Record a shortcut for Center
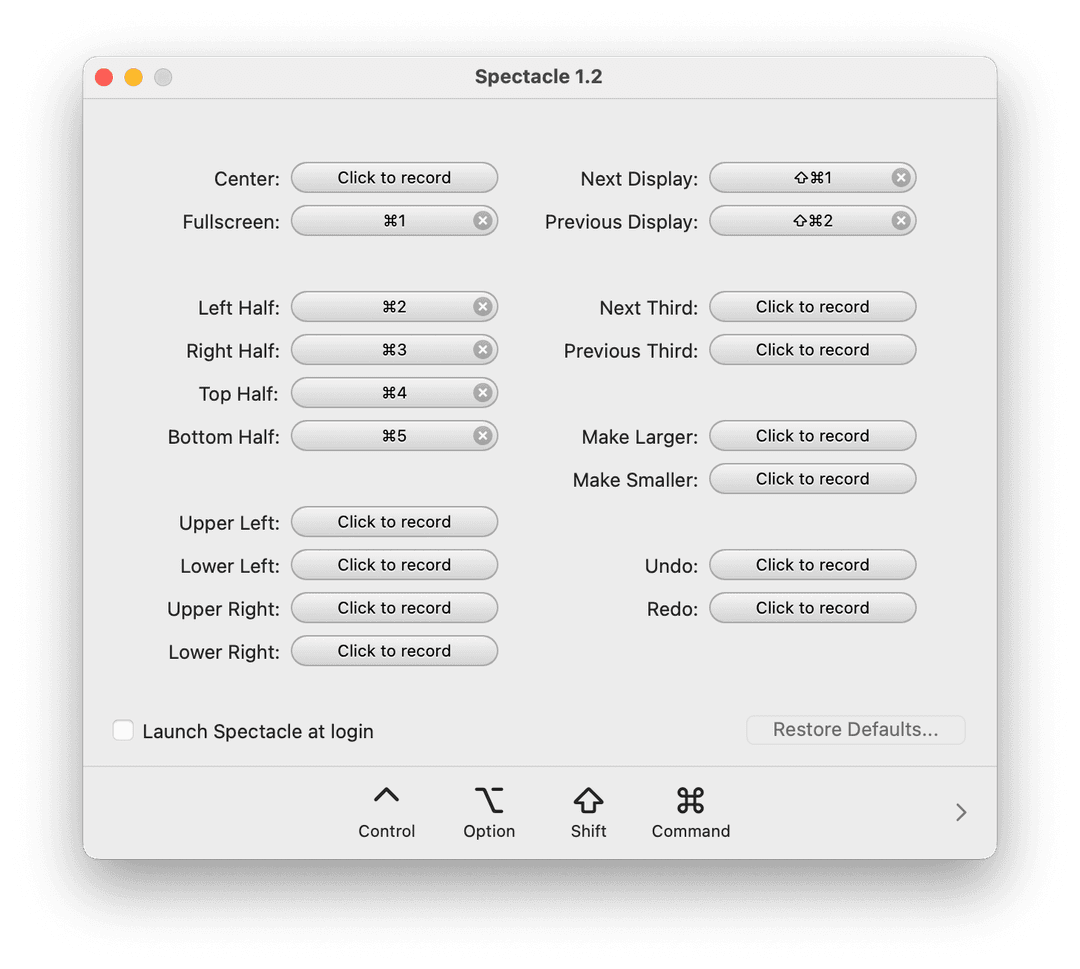 pos(394,178)
